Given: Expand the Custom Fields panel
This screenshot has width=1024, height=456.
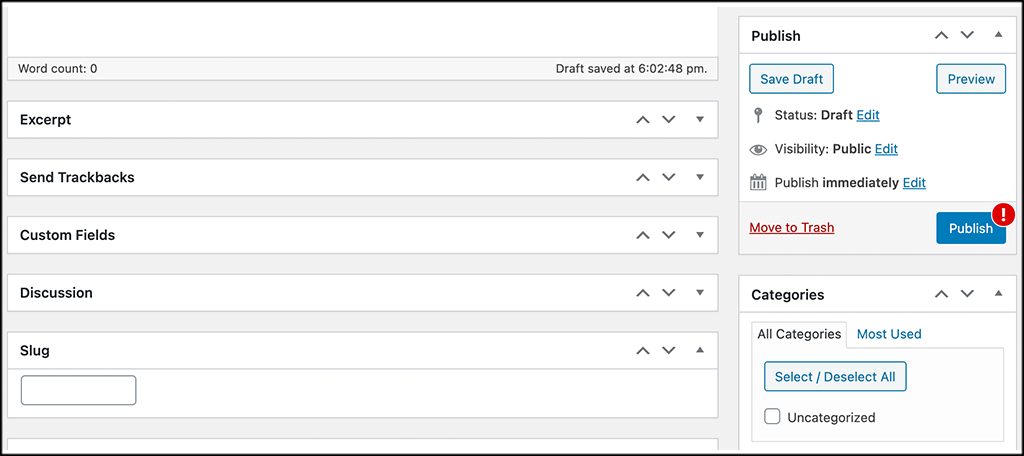Looking at the screenshot, I should click(700, 236).
